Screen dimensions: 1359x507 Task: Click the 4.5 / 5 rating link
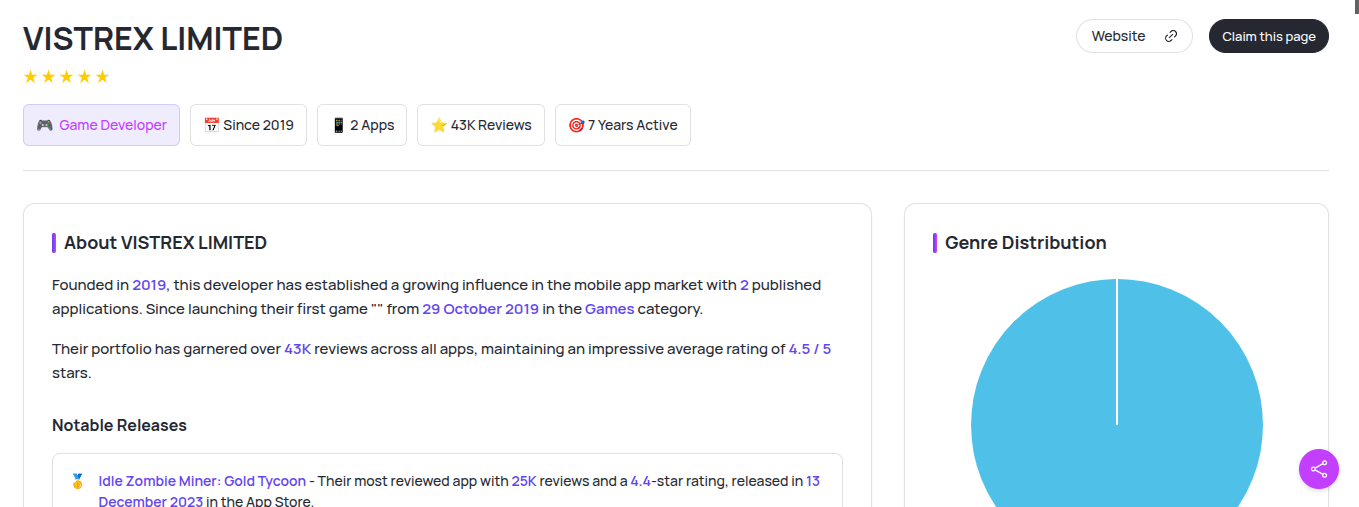(809, 349)
